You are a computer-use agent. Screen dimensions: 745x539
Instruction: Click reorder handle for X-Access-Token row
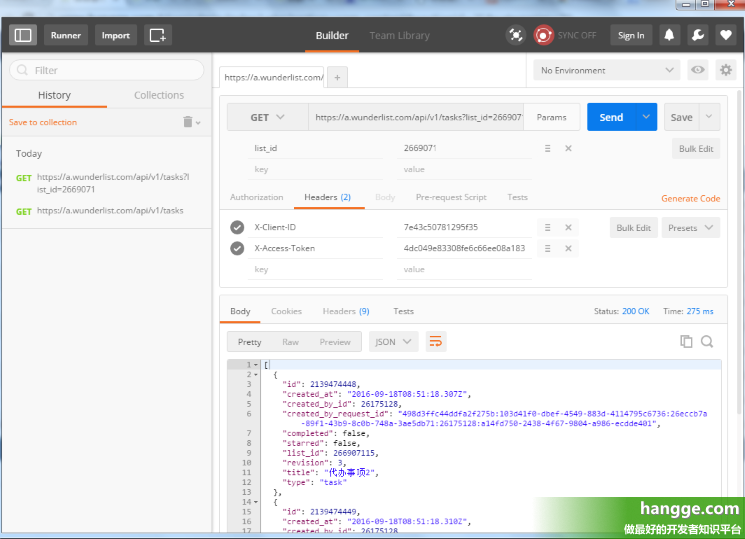[547, 249]
